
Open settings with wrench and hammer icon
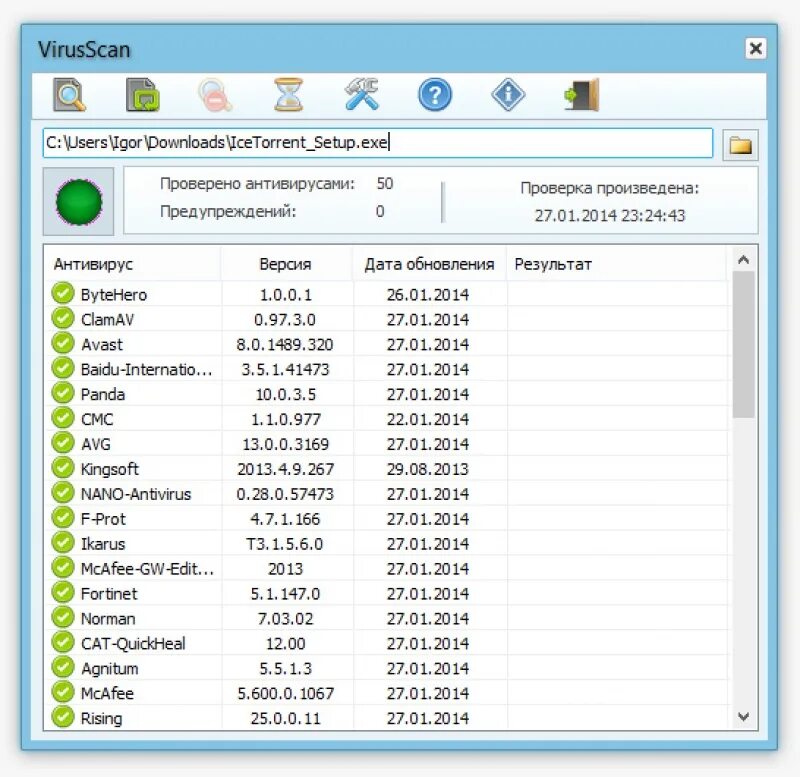pyautogui.click(x=361, y=94)
